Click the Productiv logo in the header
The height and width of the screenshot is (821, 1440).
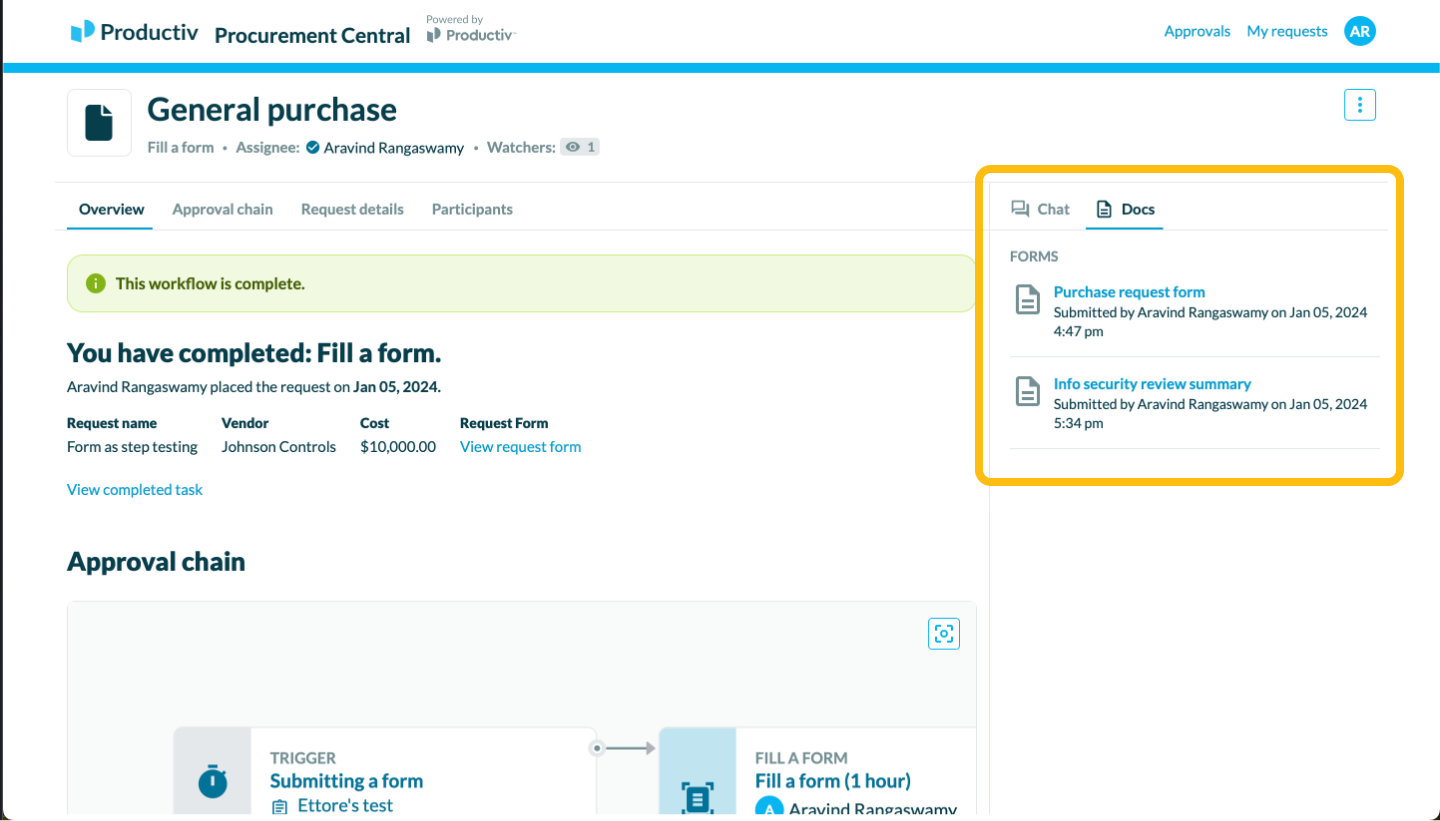[134, 32]
